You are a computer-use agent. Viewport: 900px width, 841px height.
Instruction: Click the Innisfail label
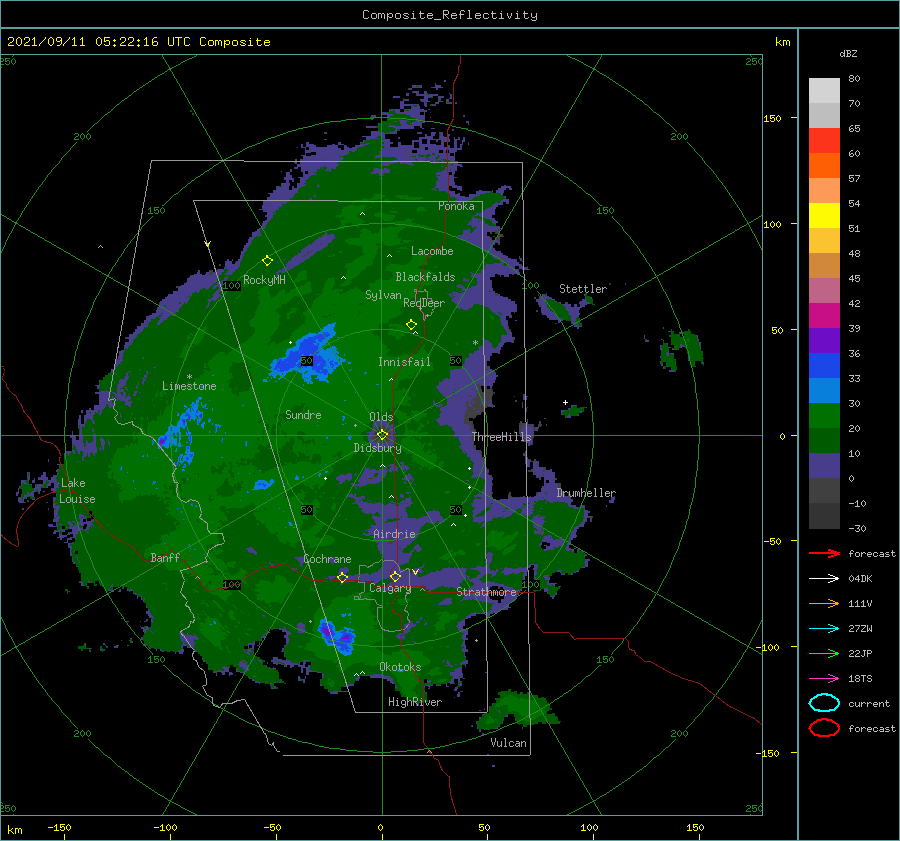pyautogui.click(x=404, y=362)
